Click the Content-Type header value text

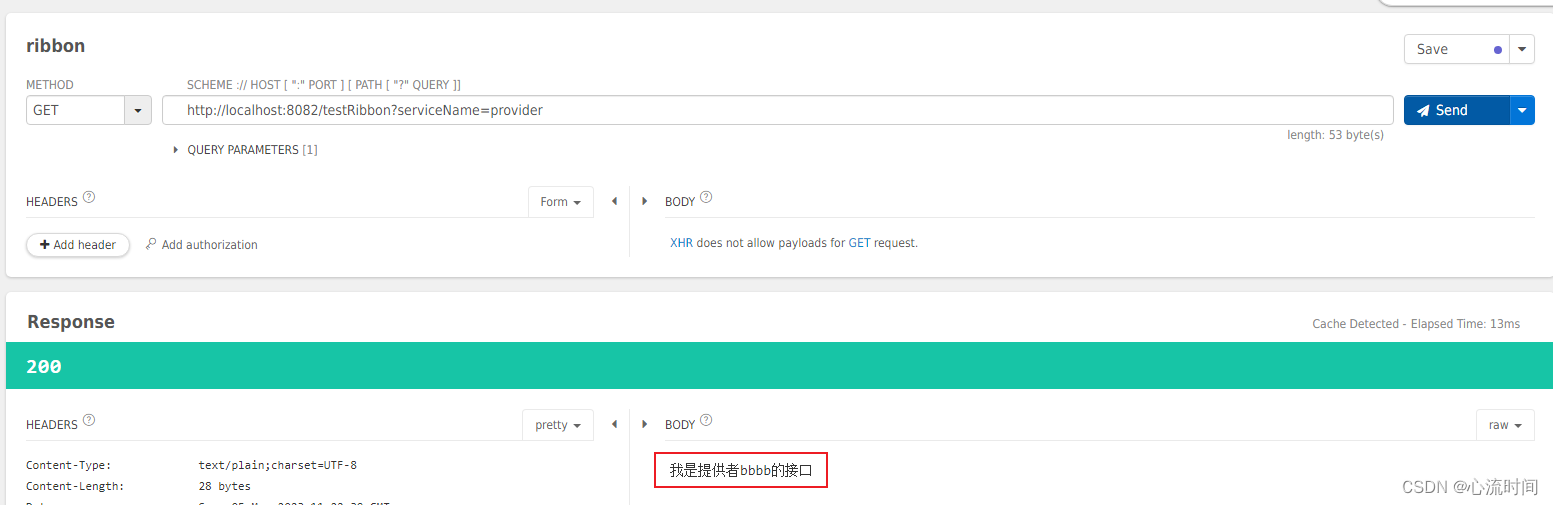tap(278, 465)
